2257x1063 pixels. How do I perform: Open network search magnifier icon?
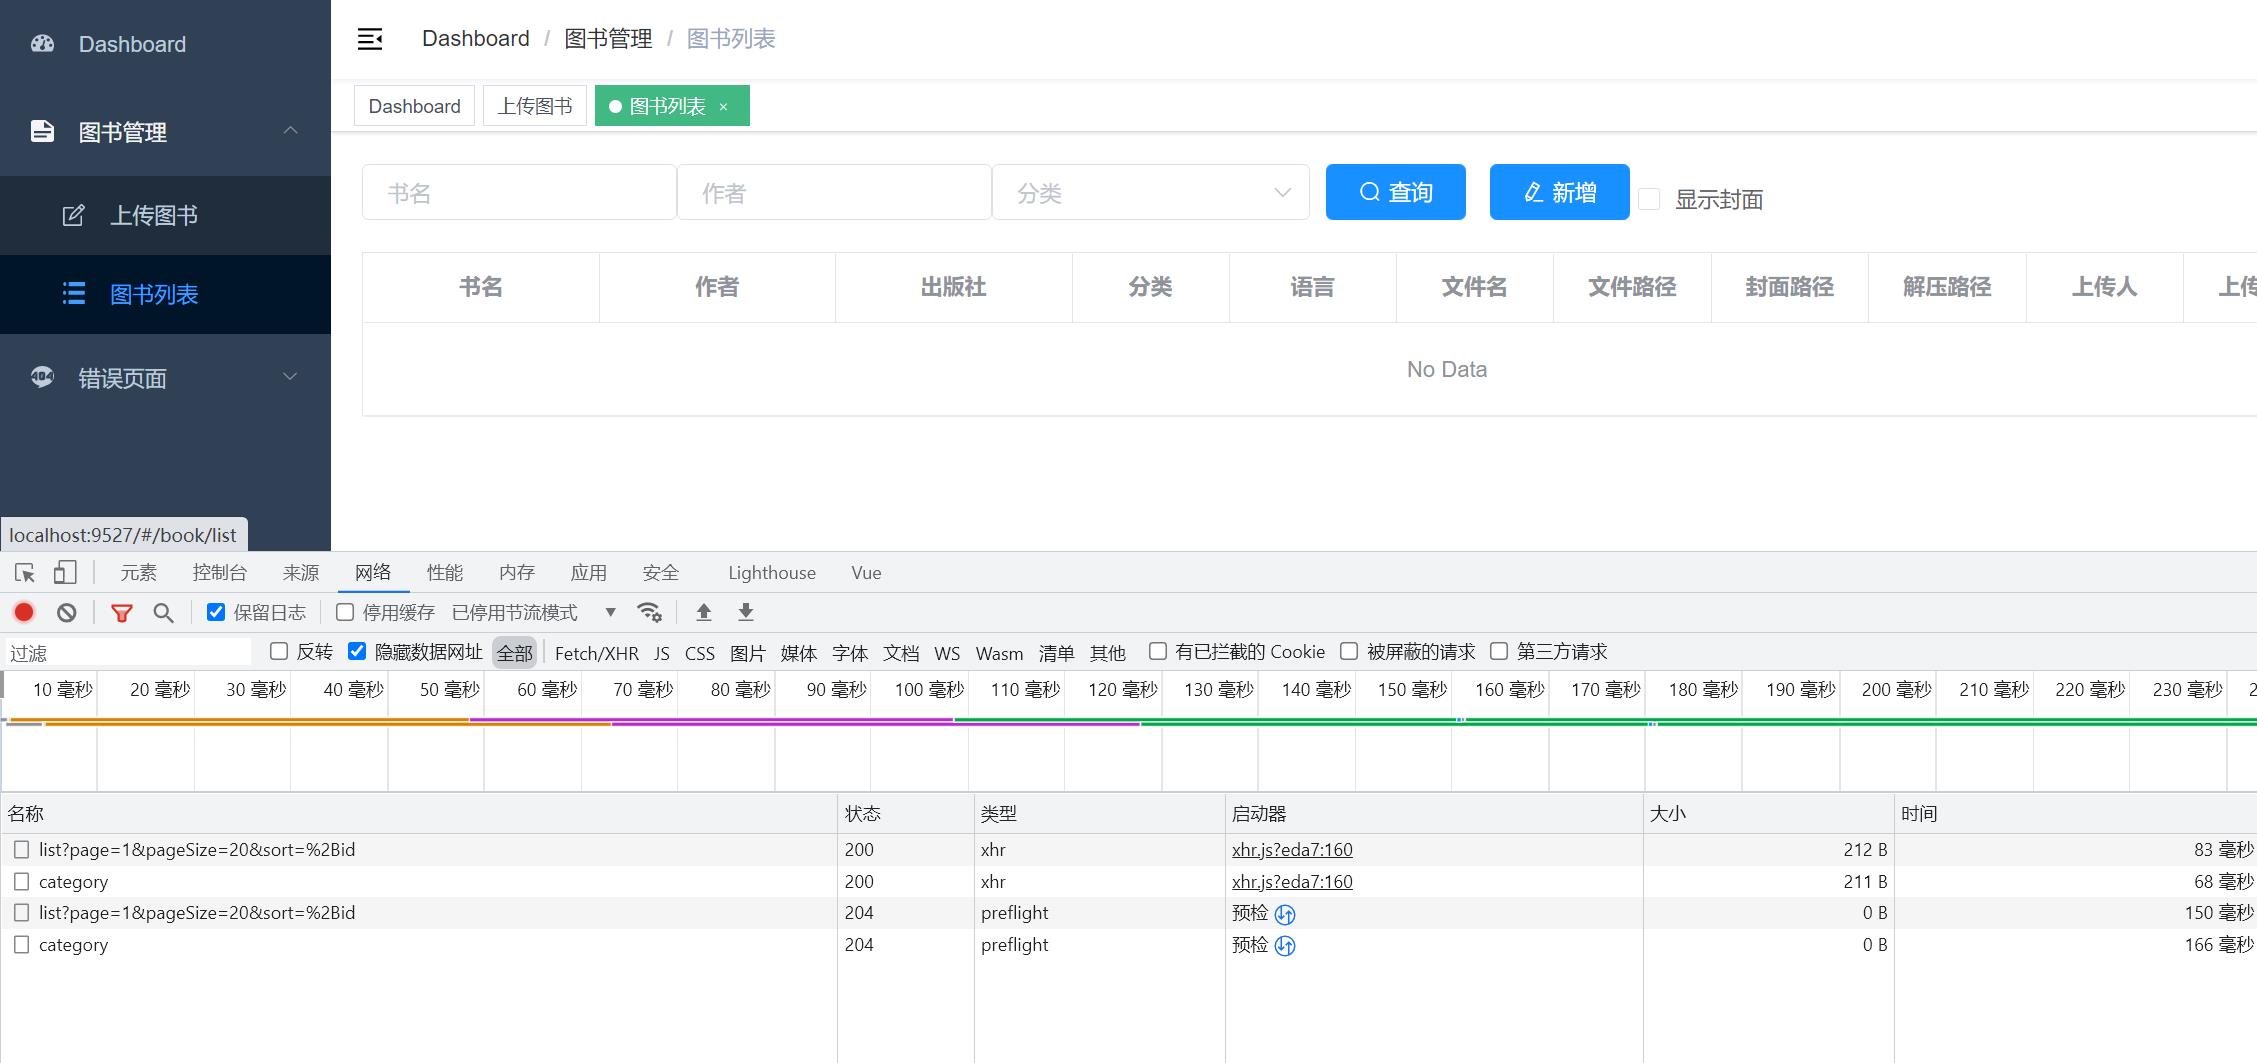click(x=163, y=612)
